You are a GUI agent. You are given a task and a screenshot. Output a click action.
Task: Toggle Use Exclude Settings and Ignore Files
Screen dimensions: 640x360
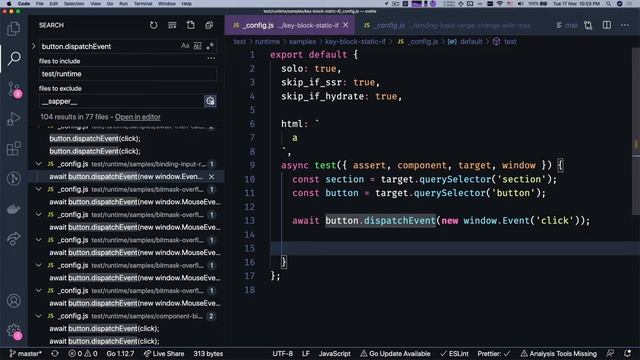(x=210, y=101)
